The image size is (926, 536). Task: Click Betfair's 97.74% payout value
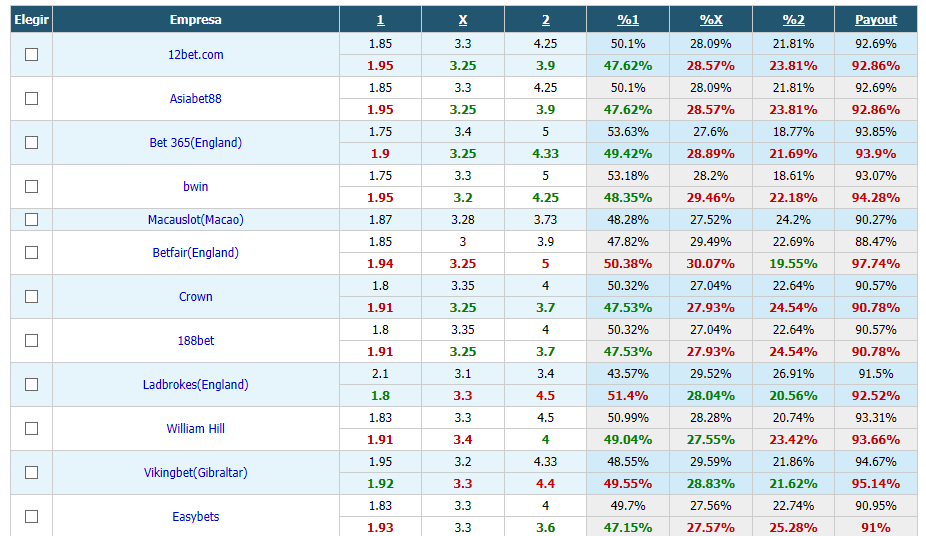[x=876, y=263]
